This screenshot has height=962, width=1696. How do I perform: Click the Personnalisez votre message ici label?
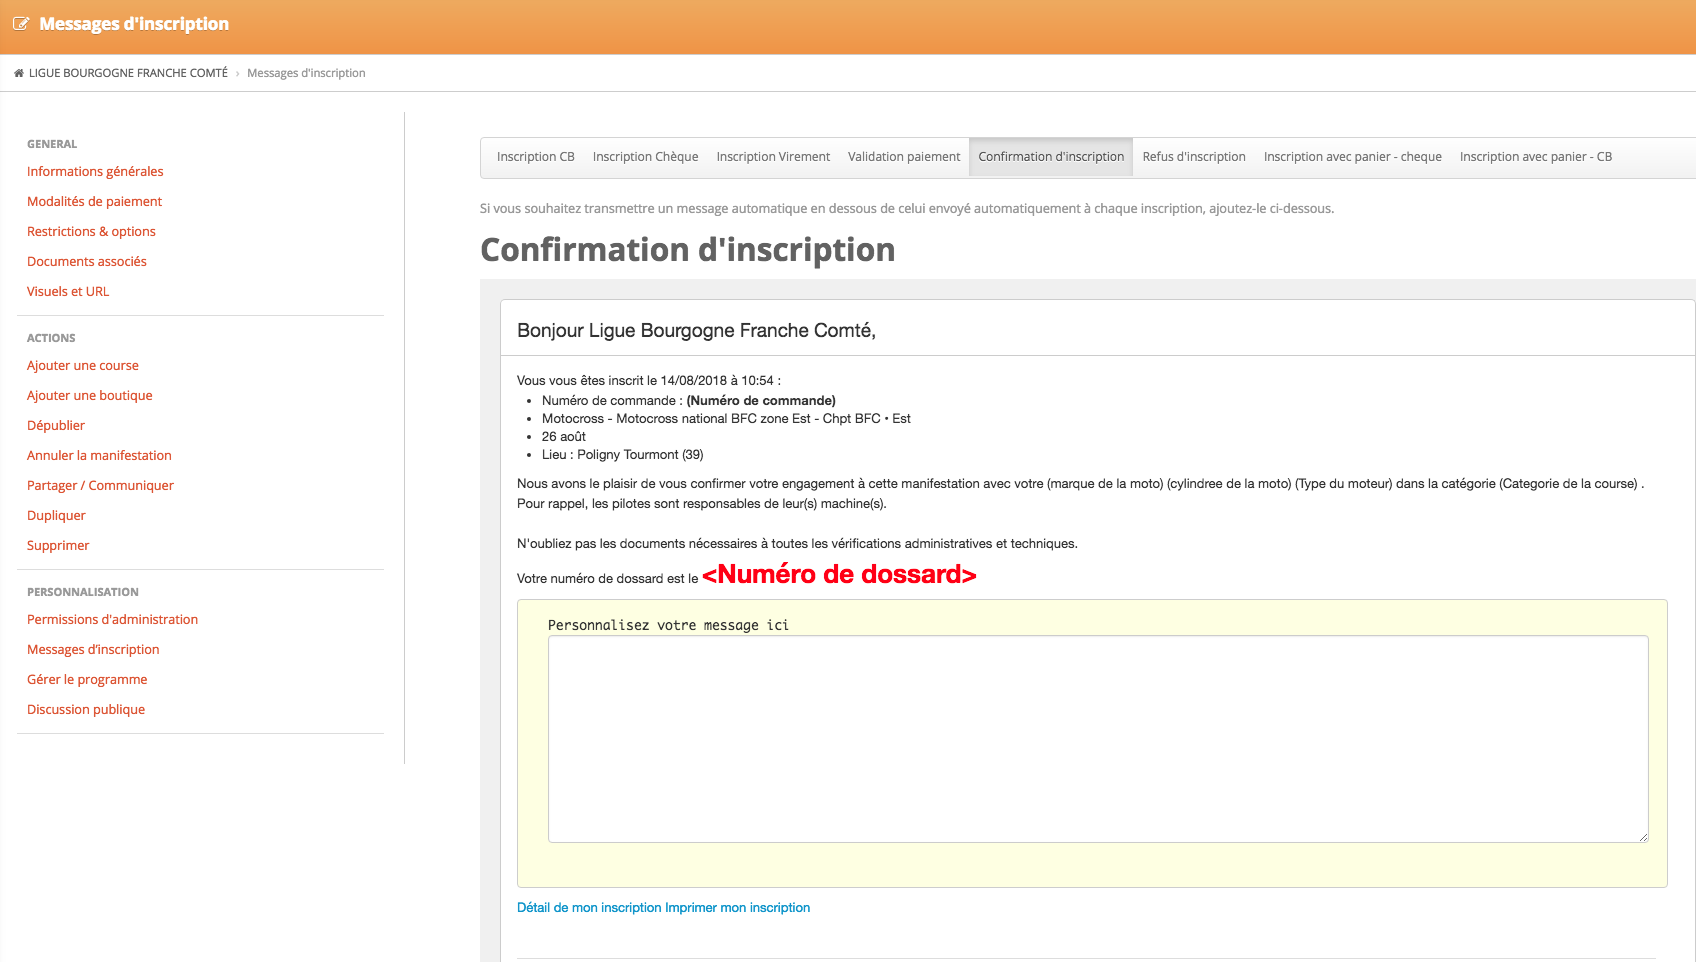[x=668, y=625]
